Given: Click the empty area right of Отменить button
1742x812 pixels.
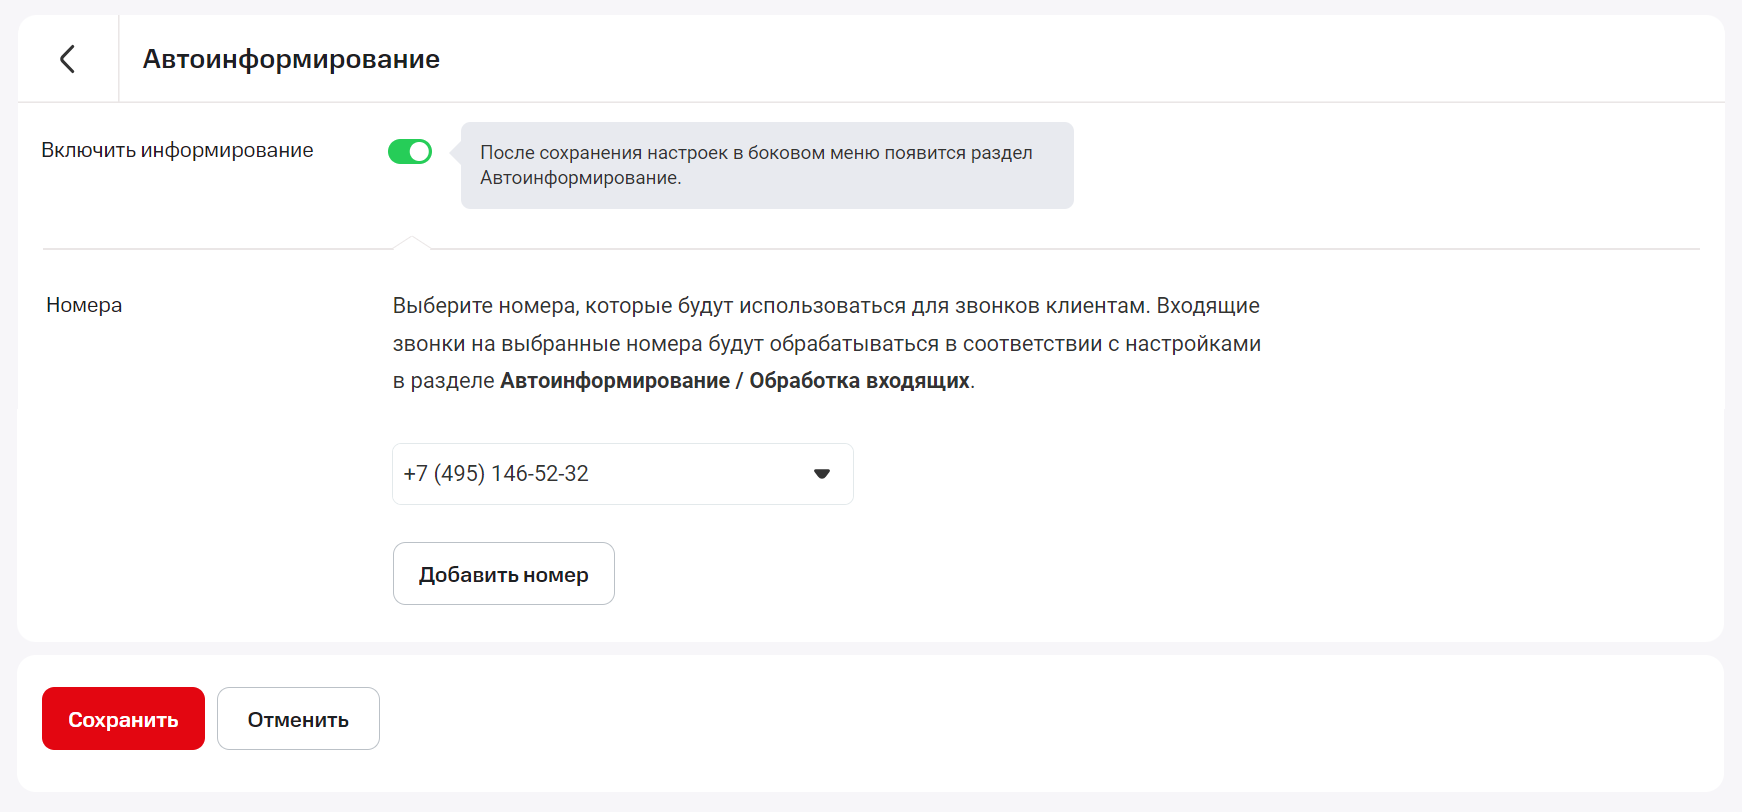Looking at the screenshot, I should click(x=1000, y=720).
